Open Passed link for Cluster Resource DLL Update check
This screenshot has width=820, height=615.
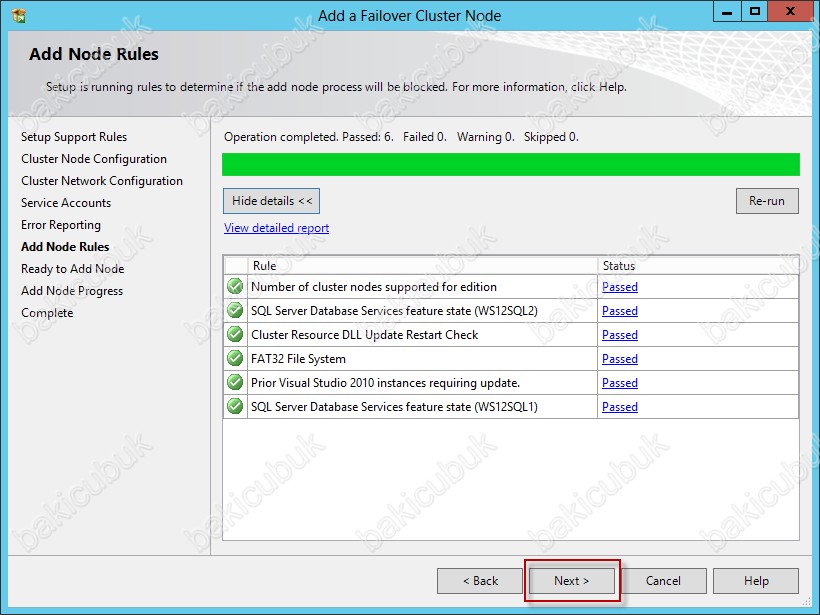pyautogui.click(x=620, y=335)
